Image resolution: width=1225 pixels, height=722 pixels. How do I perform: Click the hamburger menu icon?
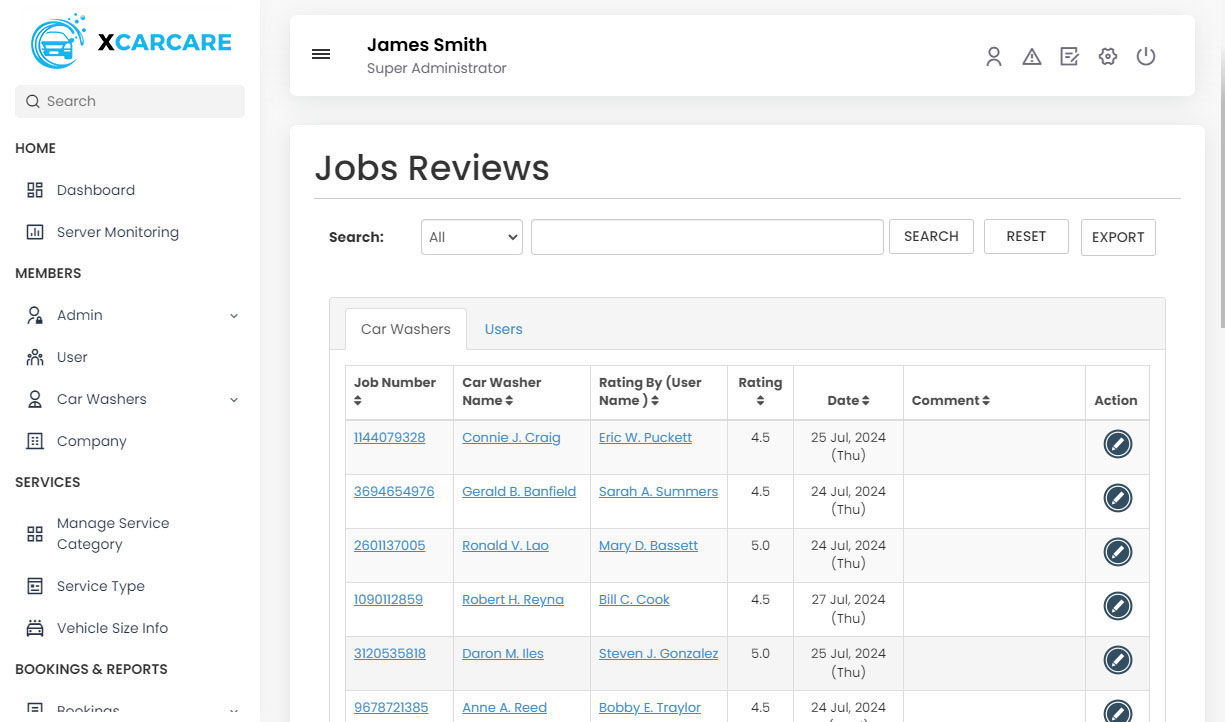[x=321, y=54]
